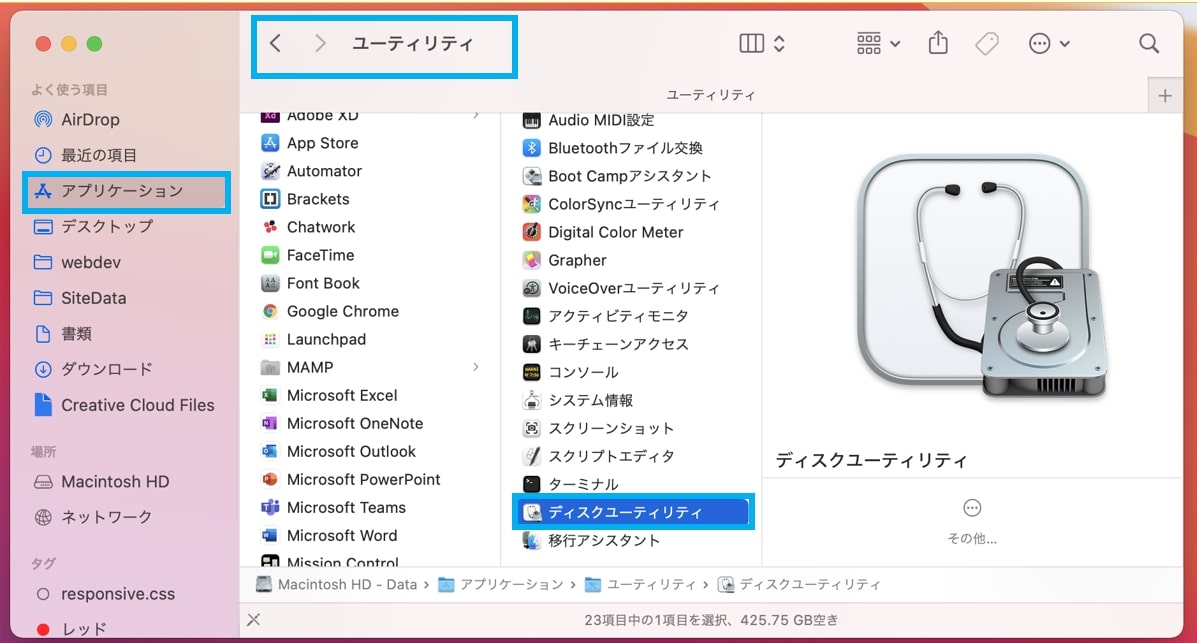Go forward with the right chevron button

(x=320, y=44)
